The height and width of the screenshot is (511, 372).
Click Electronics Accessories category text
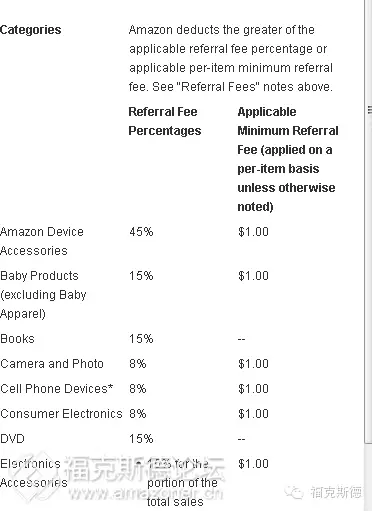click(x=34, y=473)
